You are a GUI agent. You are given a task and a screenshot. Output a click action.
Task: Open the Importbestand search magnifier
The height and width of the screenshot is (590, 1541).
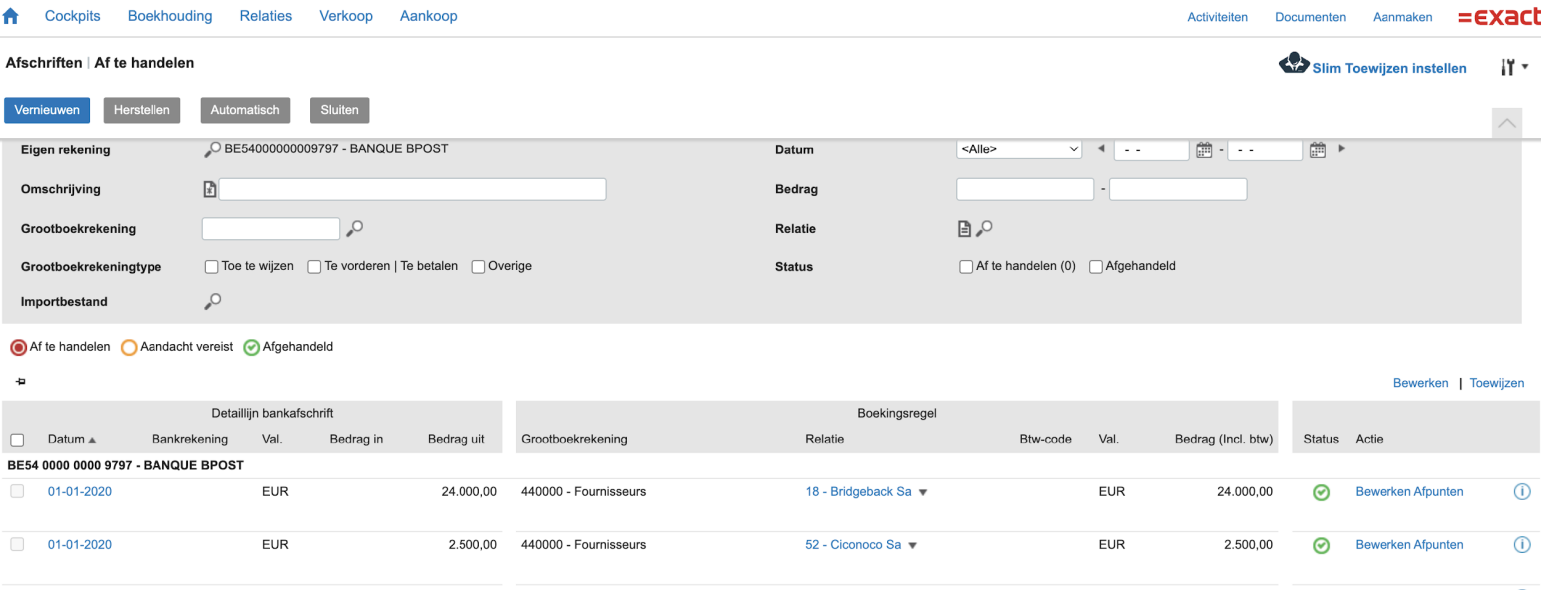[211, 301]
